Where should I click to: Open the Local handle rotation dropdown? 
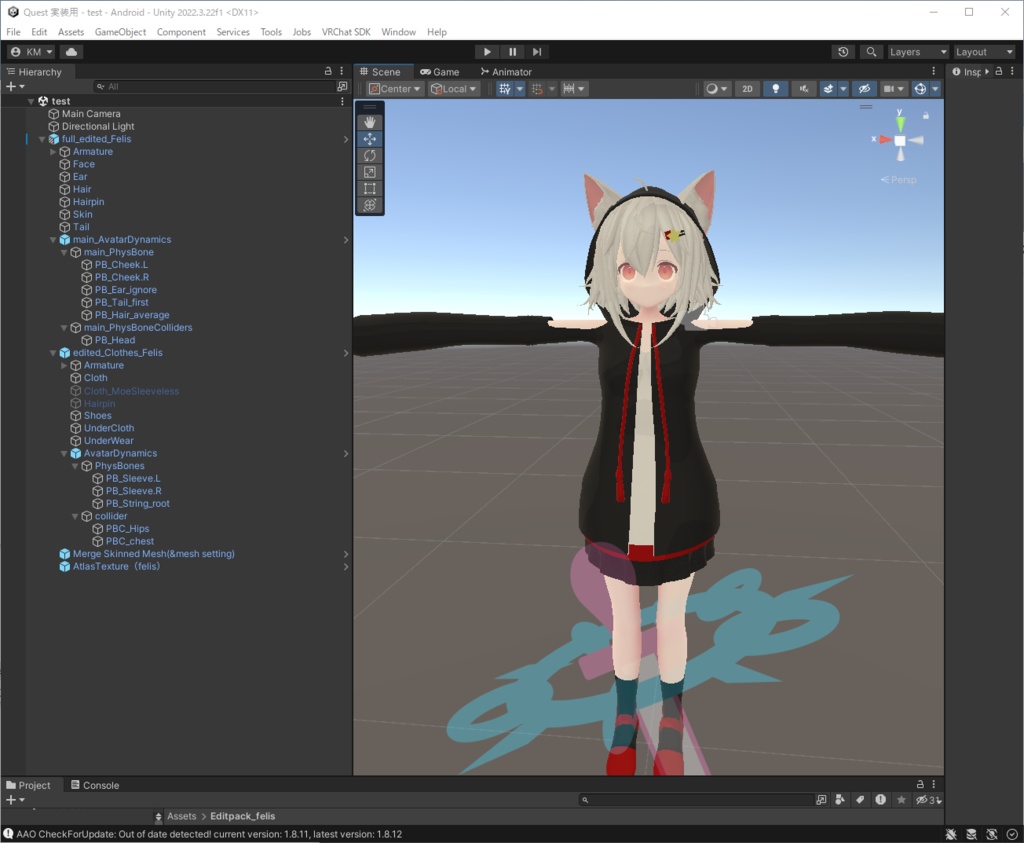point(453,89)
